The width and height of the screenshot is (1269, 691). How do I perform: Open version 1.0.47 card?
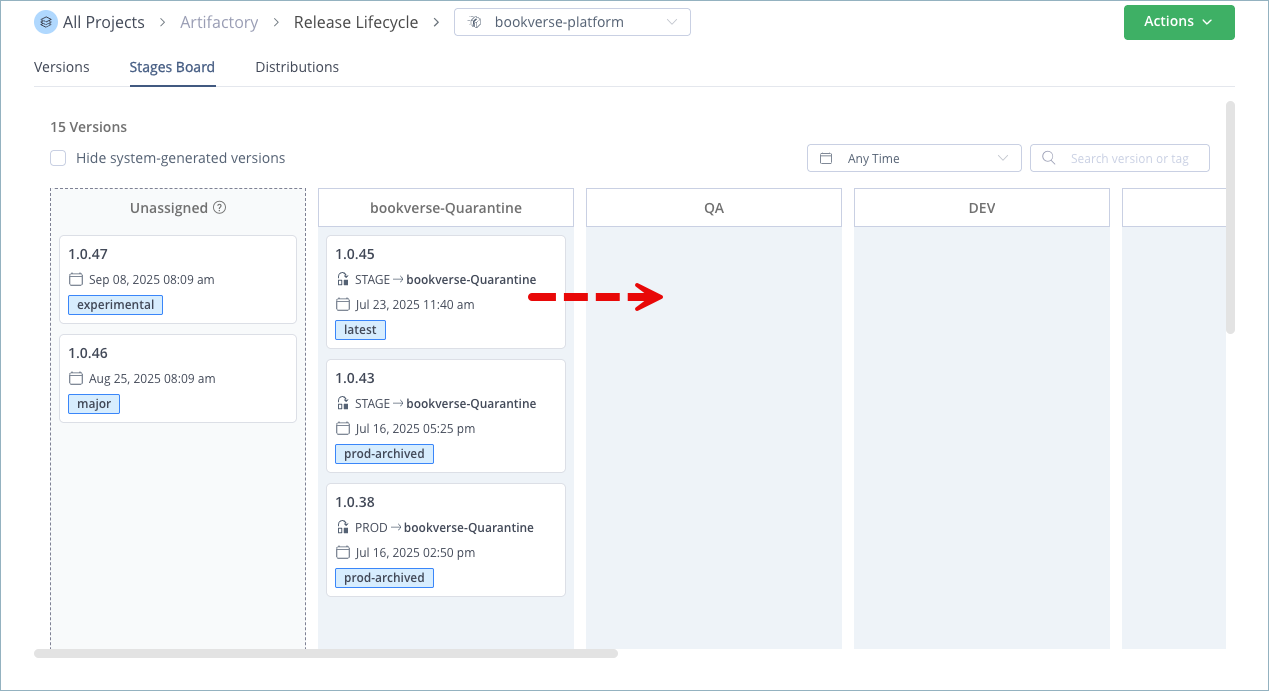coord(178,279)
